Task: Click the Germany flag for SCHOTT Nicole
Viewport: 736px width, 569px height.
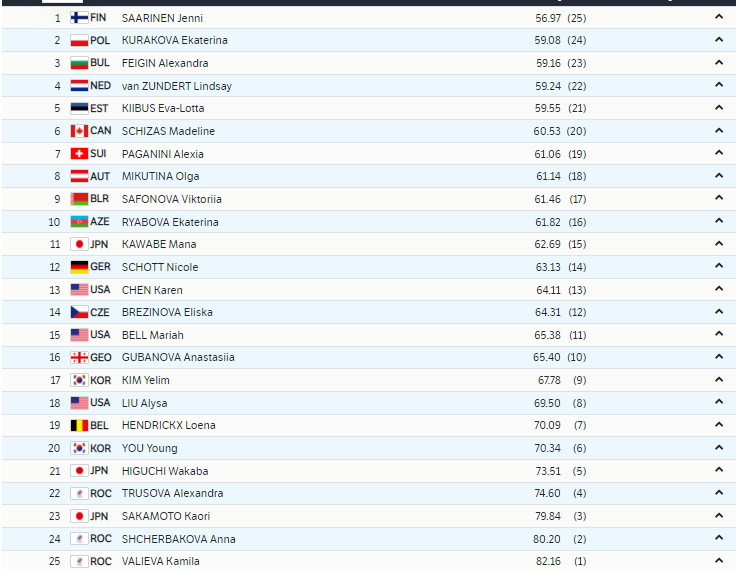Action: click(x=80, y=267)
